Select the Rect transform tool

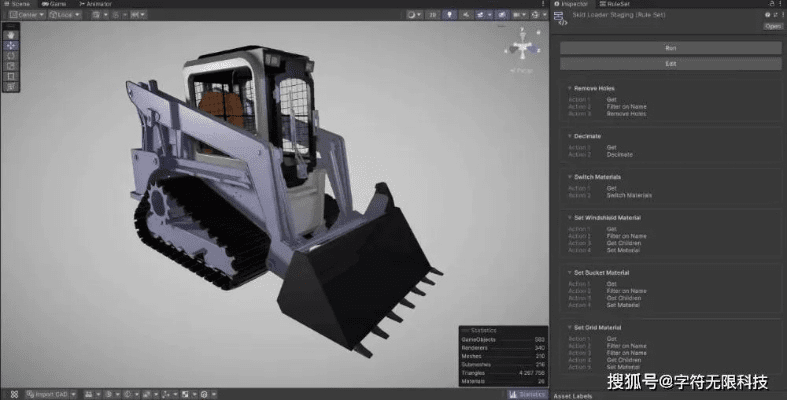(x=11, y=75)
